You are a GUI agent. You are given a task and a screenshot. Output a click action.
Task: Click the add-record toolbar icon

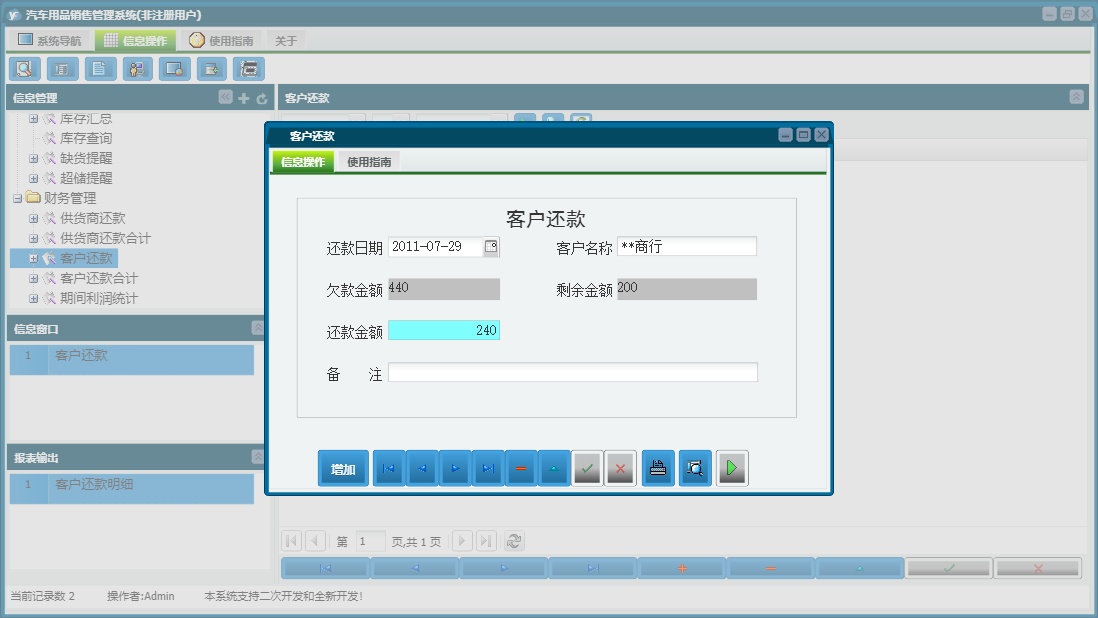pyautogui.click(x=211, y=68)
